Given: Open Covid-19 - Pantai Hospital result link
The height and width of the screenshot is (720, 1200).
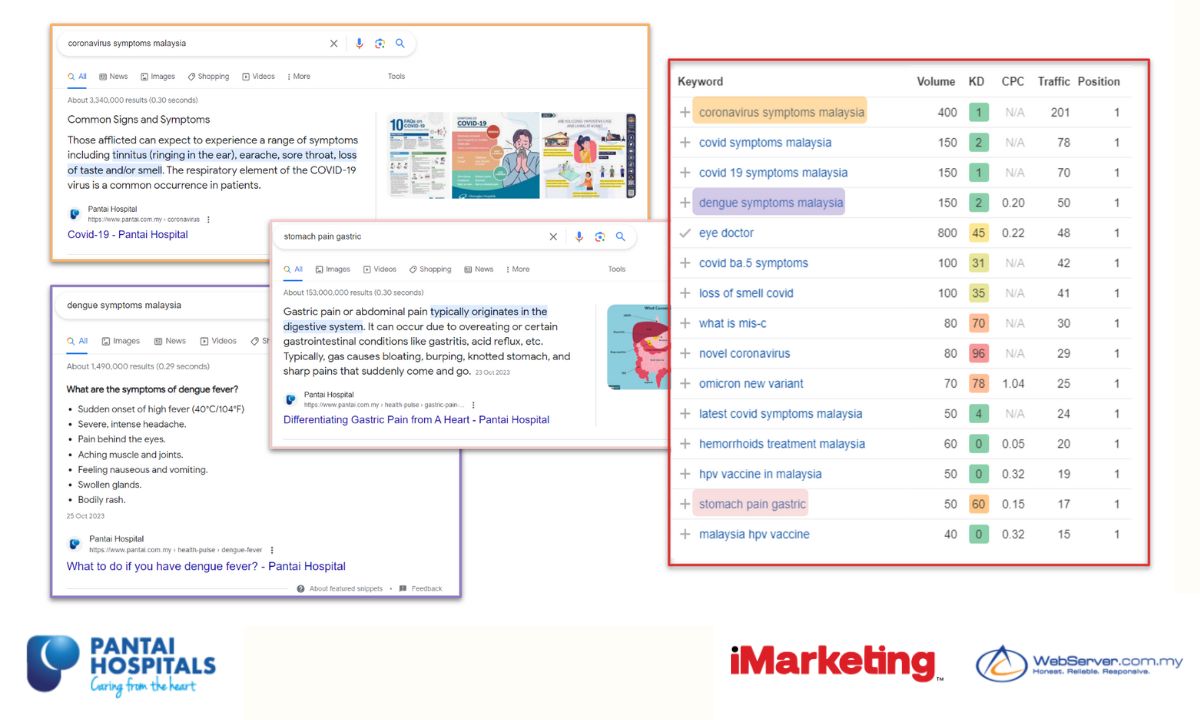Looking at the screenshot, I should [127, 234].
